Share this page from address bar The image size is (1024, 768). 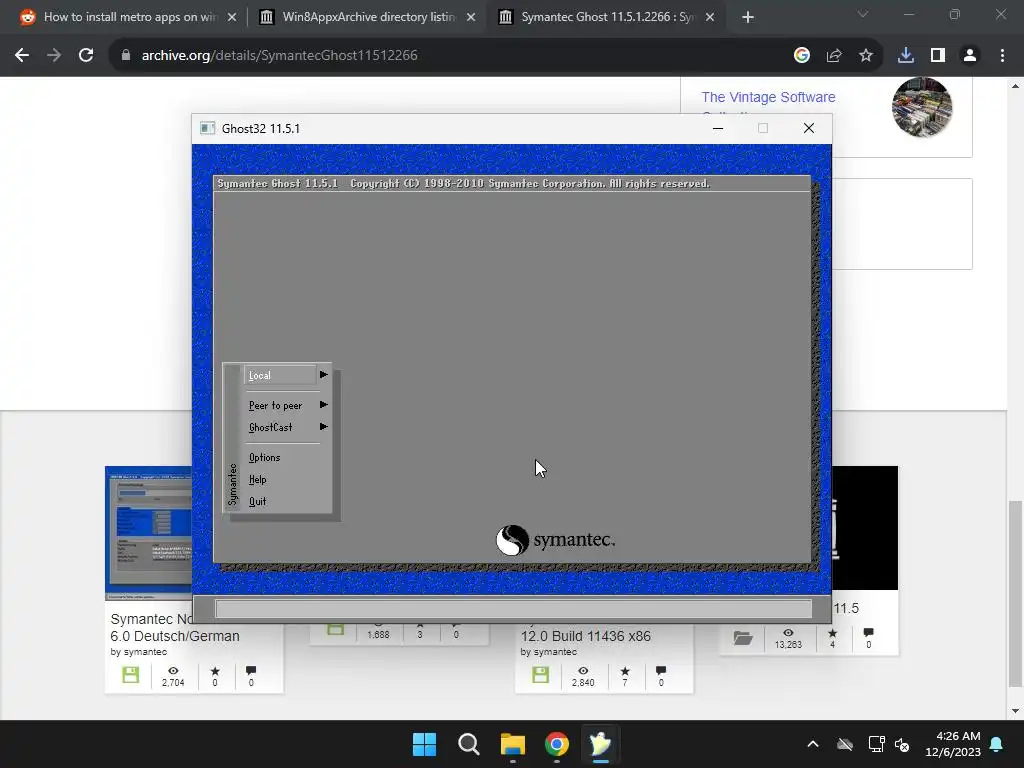834,56
